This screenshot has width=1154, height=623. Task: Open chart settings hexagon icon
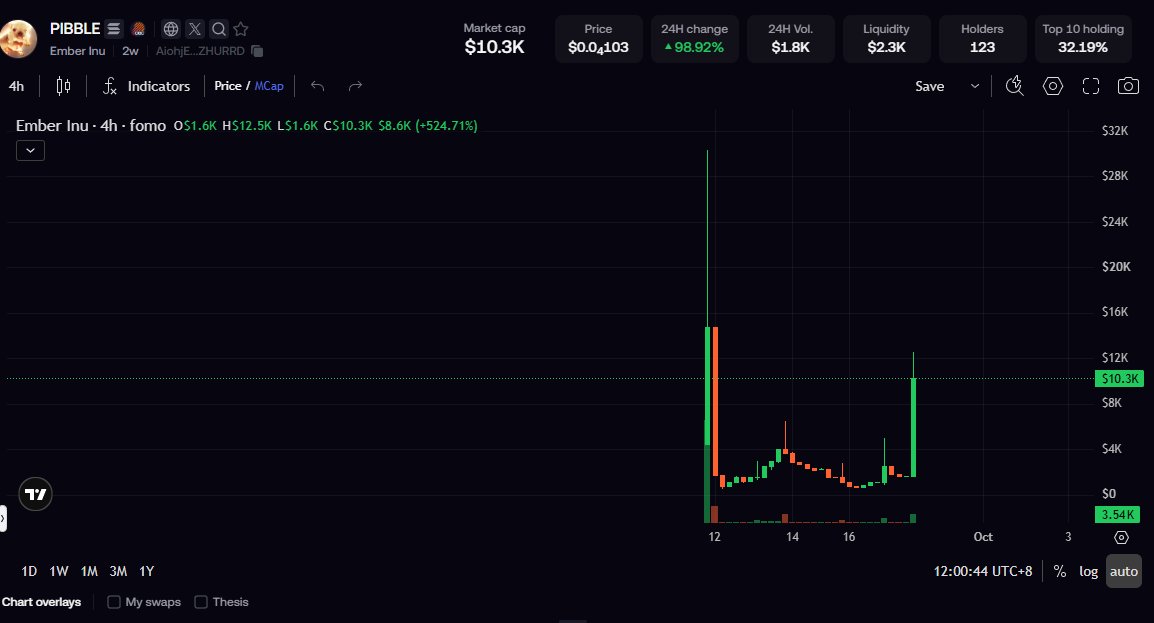tap(1052, 86)
